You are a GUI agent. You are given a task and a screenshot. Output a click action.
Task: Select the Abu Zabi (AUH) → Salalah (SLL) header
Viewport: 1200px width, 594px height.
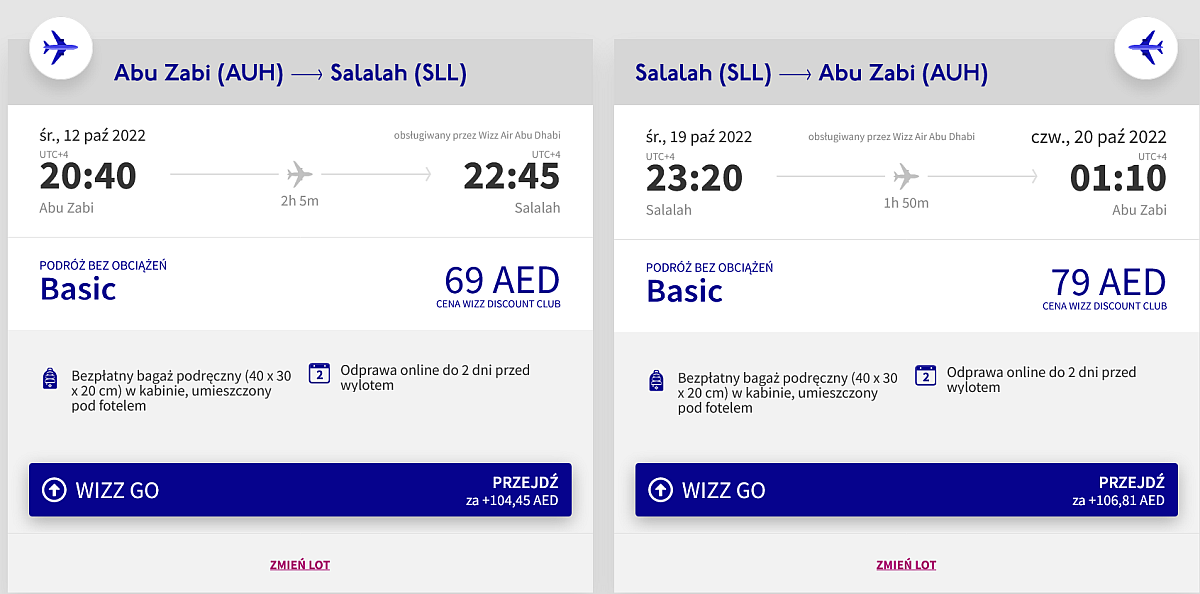291,73
